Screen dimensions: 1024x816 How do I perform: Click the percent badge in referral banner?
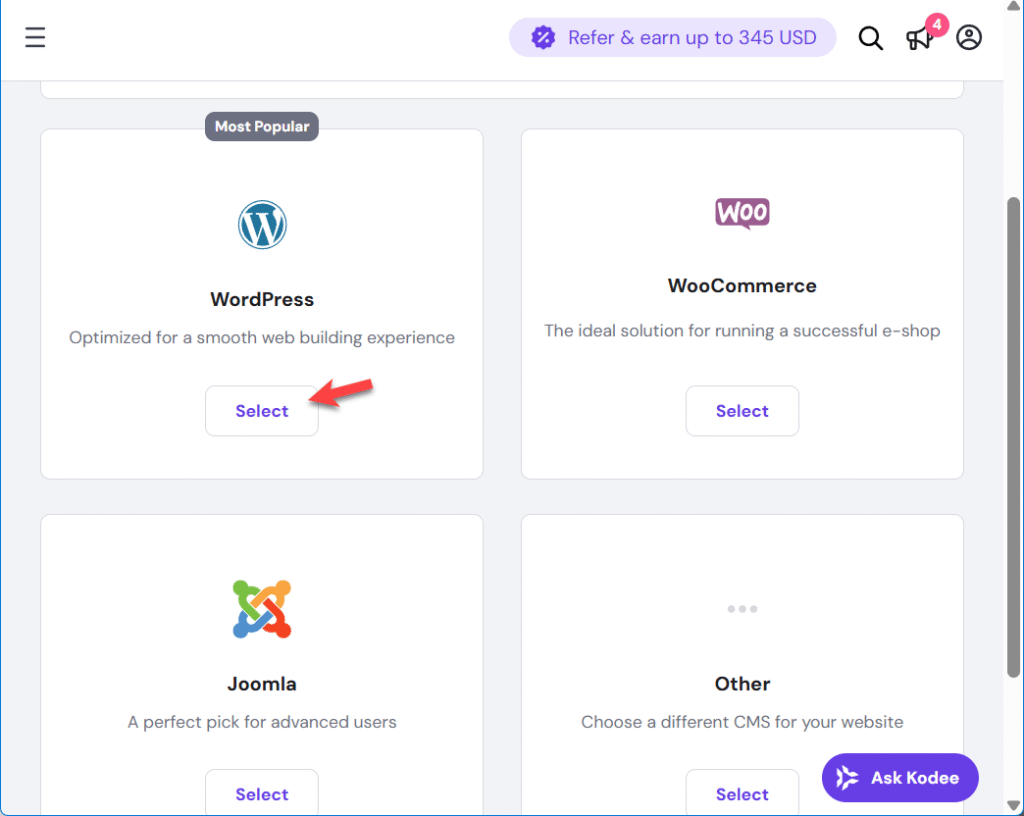click(x=543, y=38)
